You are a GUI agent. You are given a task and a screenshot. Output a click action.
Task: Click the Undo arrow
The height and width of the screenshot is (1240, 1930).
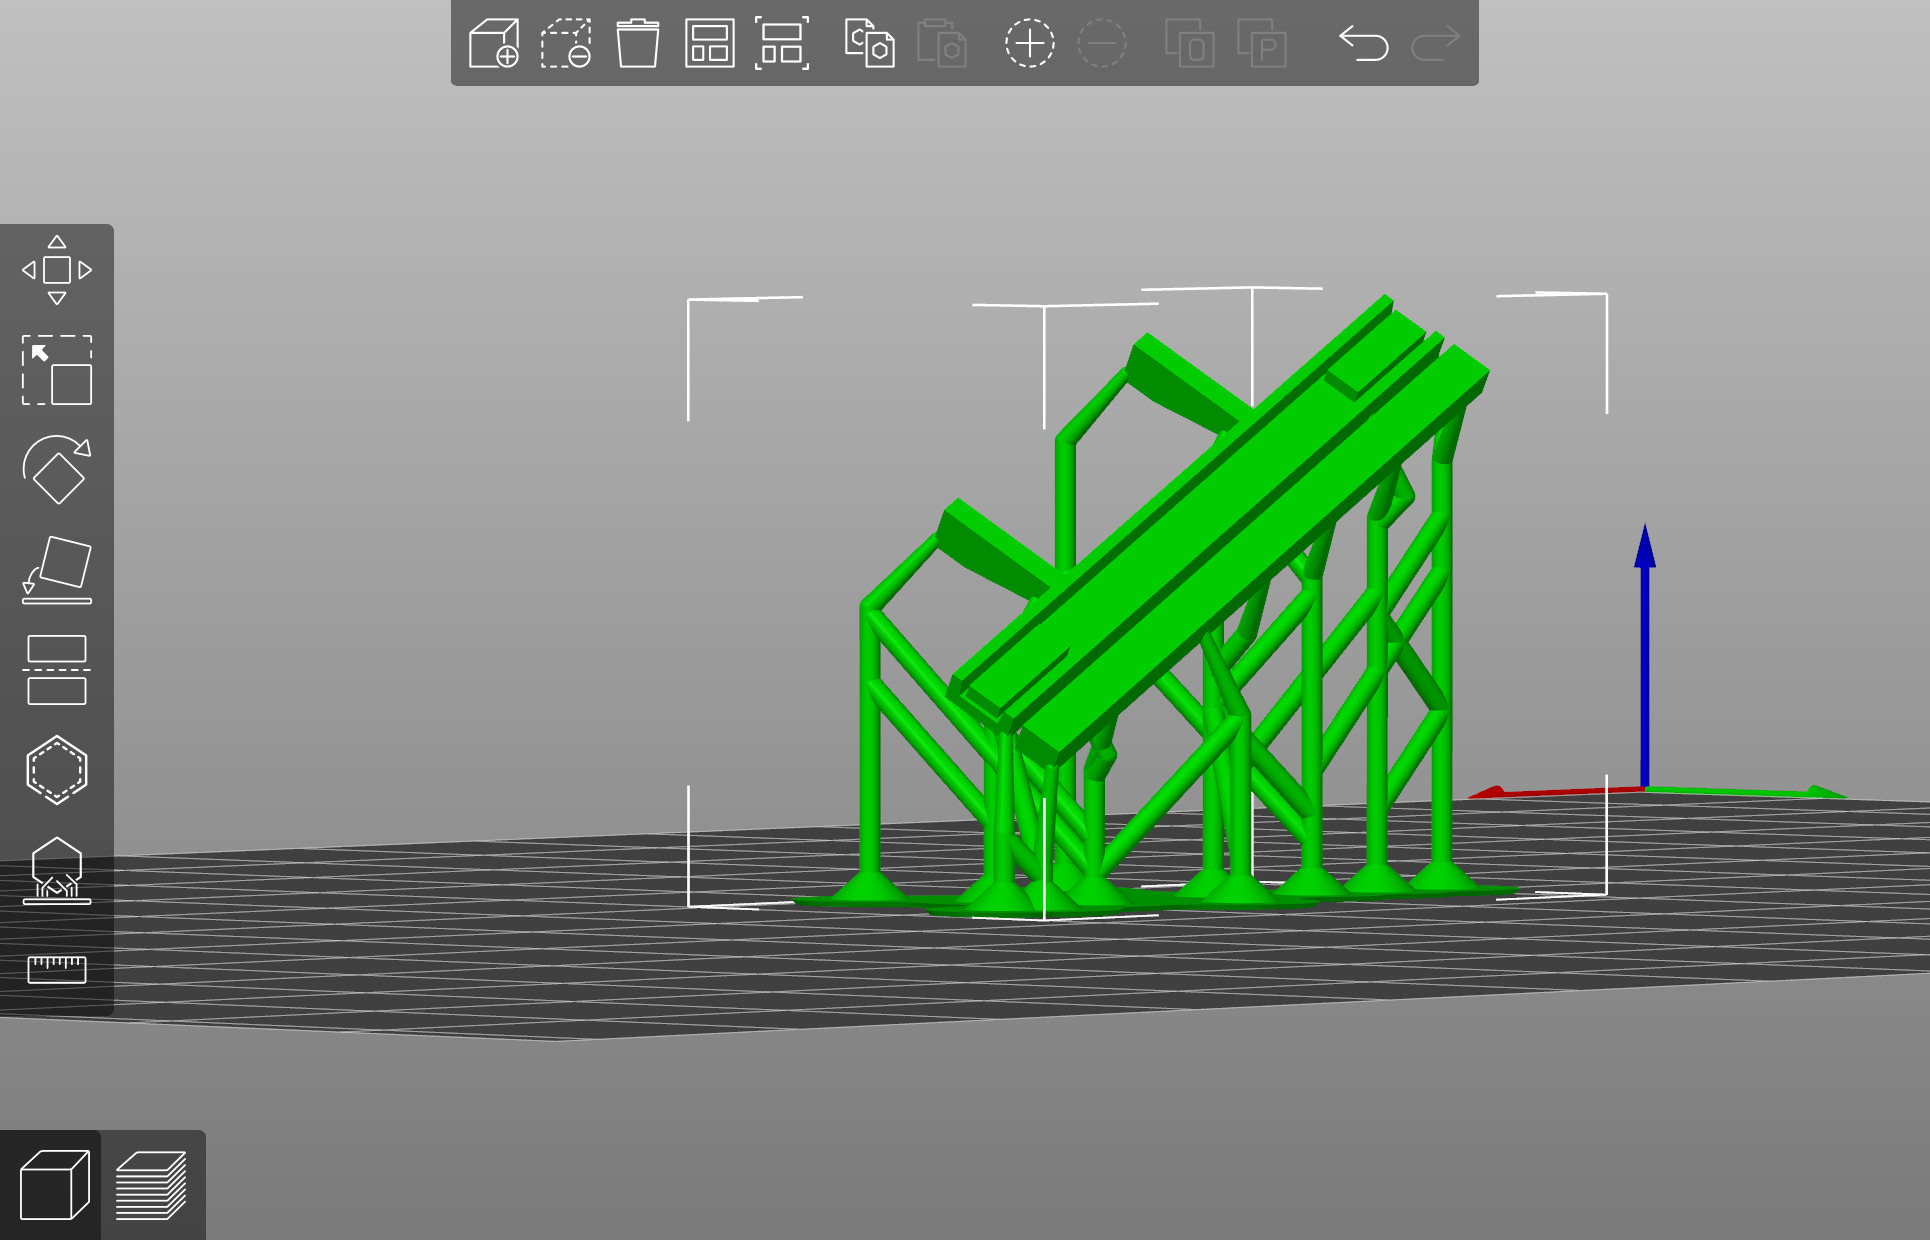pyautogui.click(x=1363, y=44)
